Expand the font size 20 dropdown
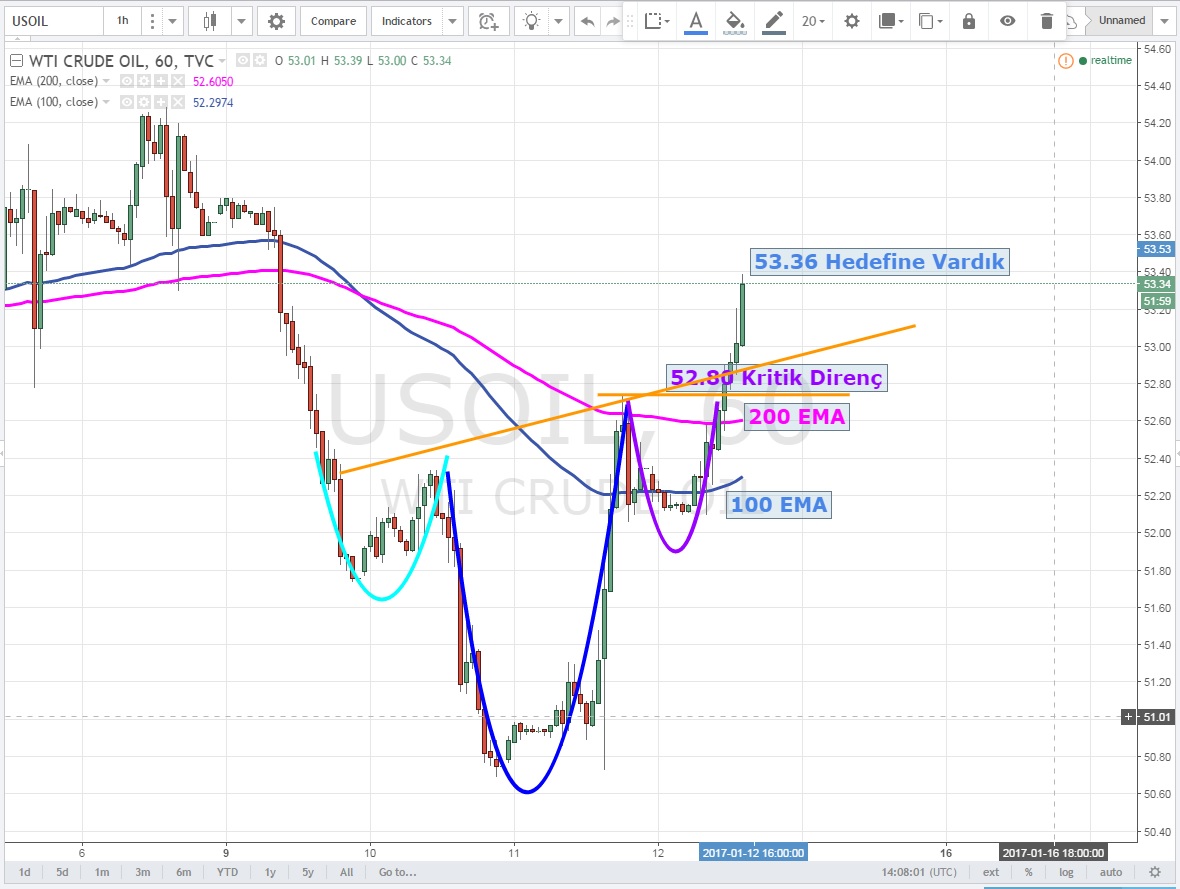Image resolution: width=1180 pixels, height=889 pixels. pyautogui.click(x=814, y=21)
